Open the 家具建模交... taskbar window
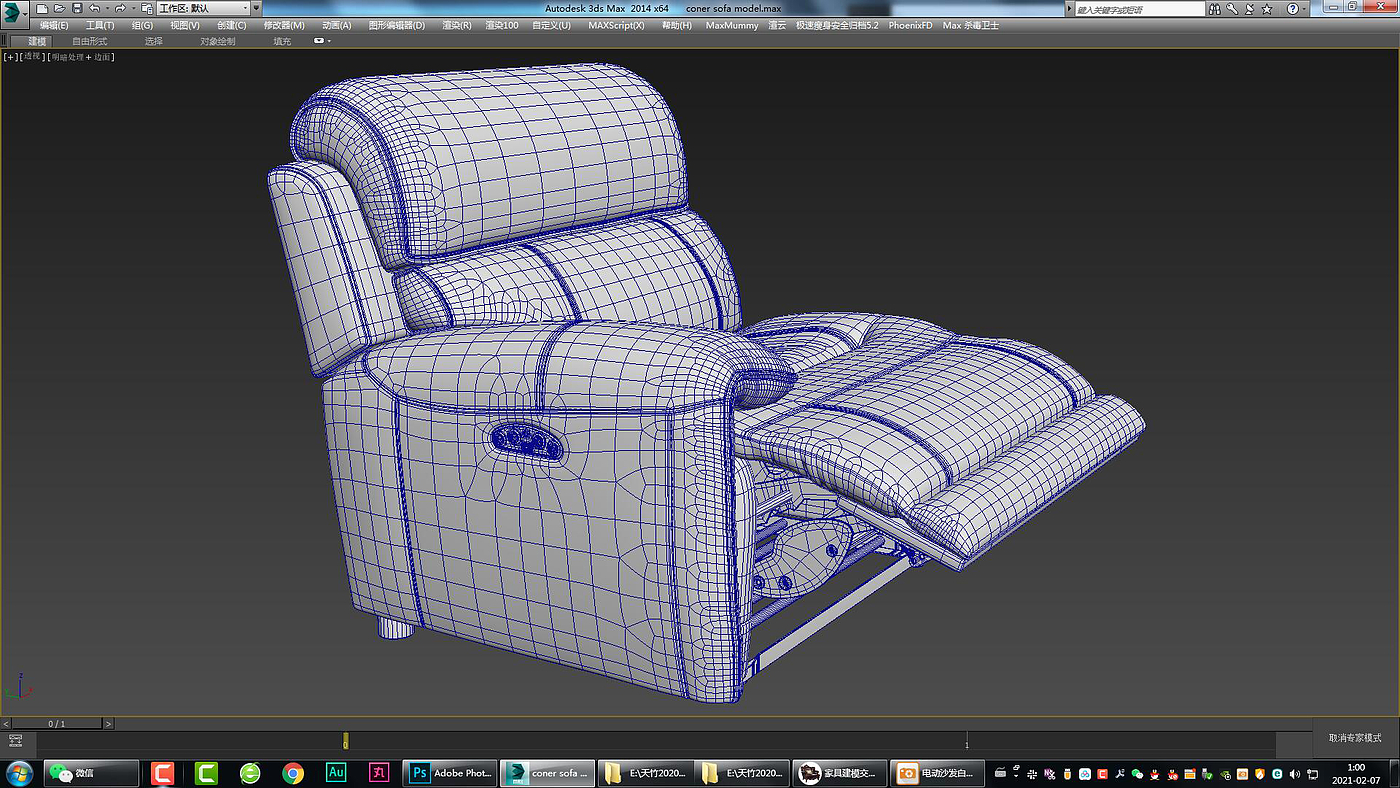This screenshot has height=788, width=1400. click(x=839, y=772)
